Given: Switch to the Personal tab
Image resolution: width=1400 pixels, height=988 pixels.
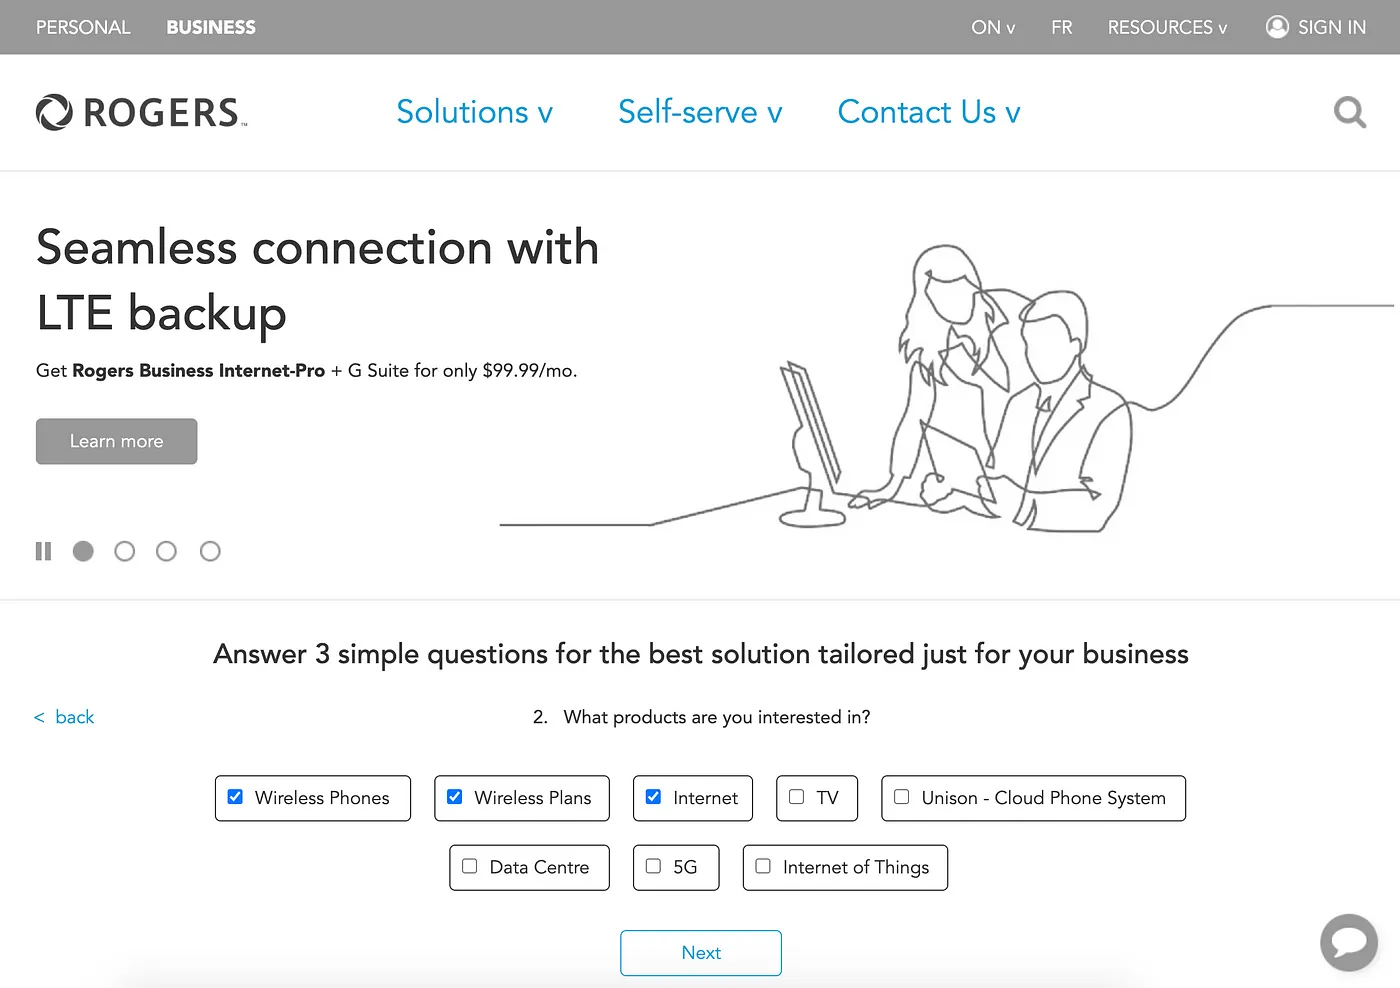Looking at the screenshot, I should [83, 27].
